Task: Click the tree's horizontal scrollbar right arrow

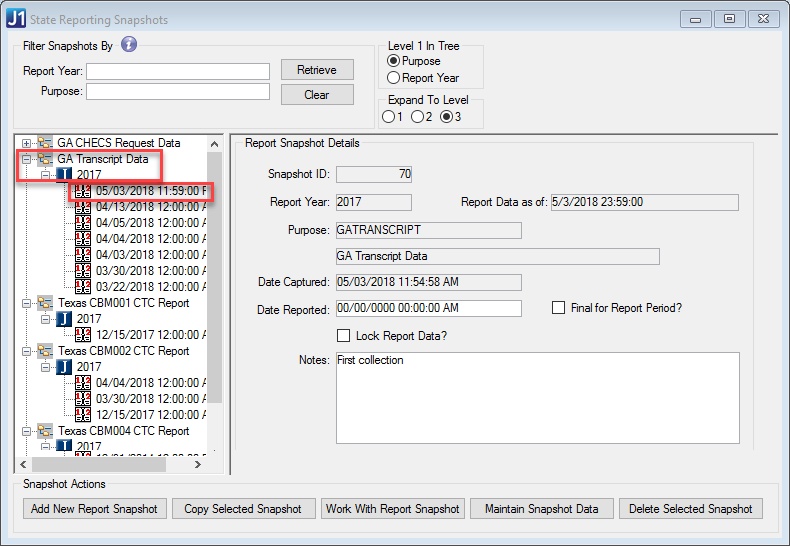Action: 198,465
